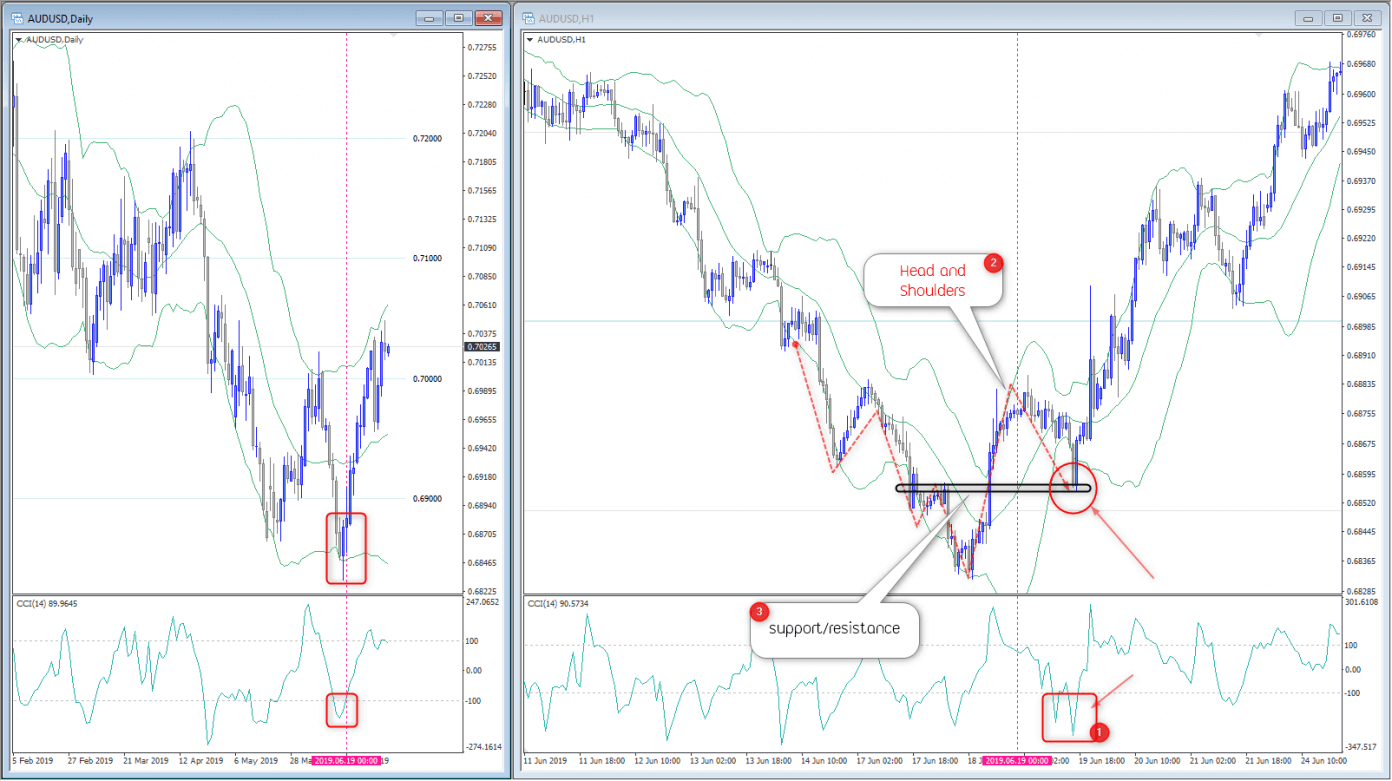This screenshot has width=1392, height=781.
Task: Expand the AUDUSD,H1 chart label arrow
Action: click(x=529, y=40)
